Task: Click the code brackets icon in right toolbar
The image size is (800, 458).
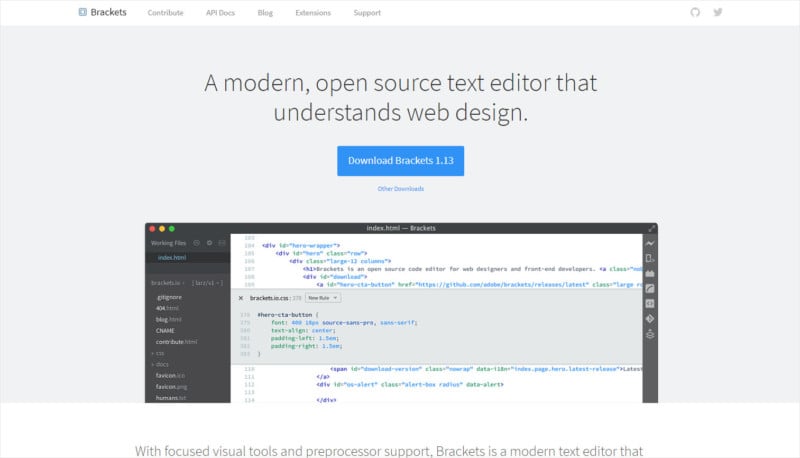Action: tap(650, 304)
